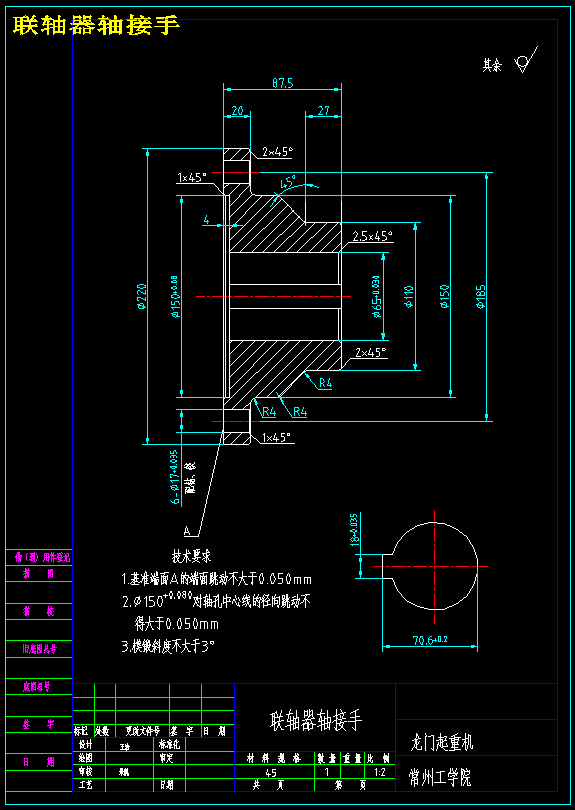Click the 龙门起重机 project name

442,743
